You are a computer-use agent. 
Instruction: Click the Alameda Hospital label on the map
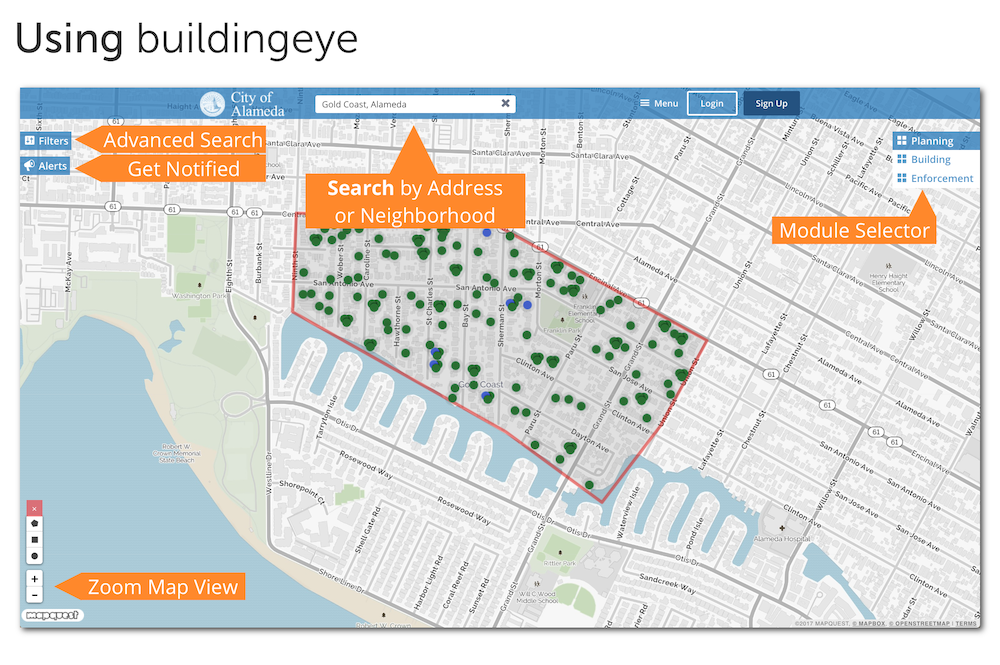tap(782, 539)
